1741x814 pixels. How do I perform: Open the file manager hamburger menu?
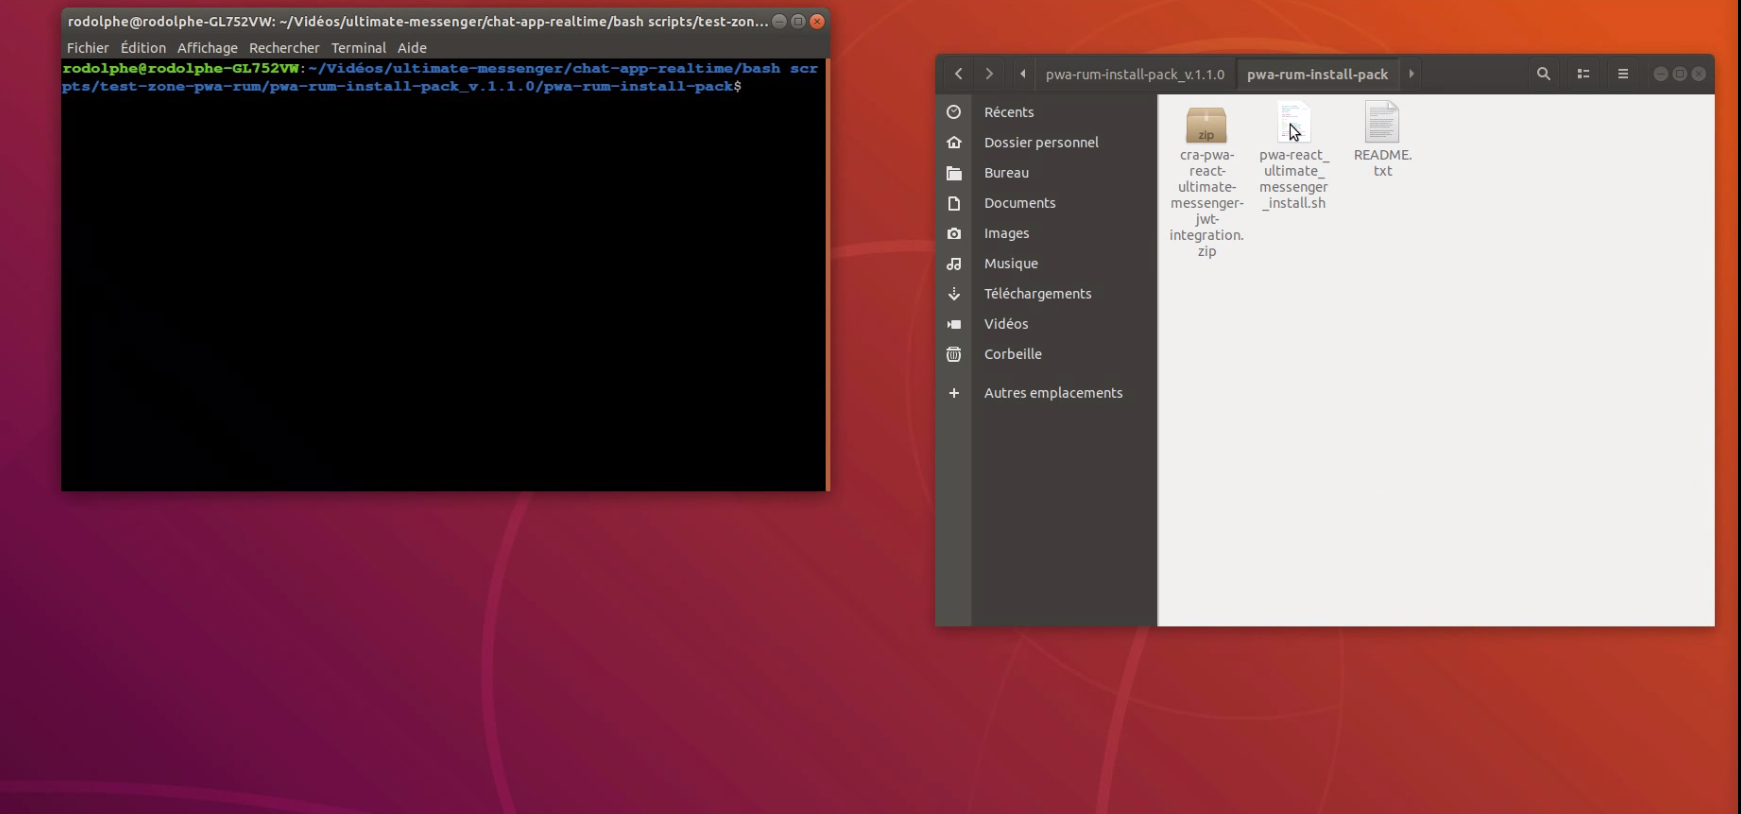[1623, 74]
